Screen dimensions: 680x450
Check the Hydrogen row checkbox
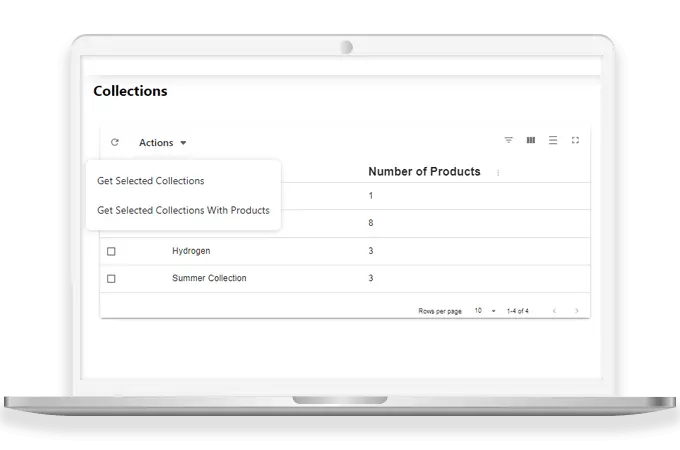pos(111,251)
